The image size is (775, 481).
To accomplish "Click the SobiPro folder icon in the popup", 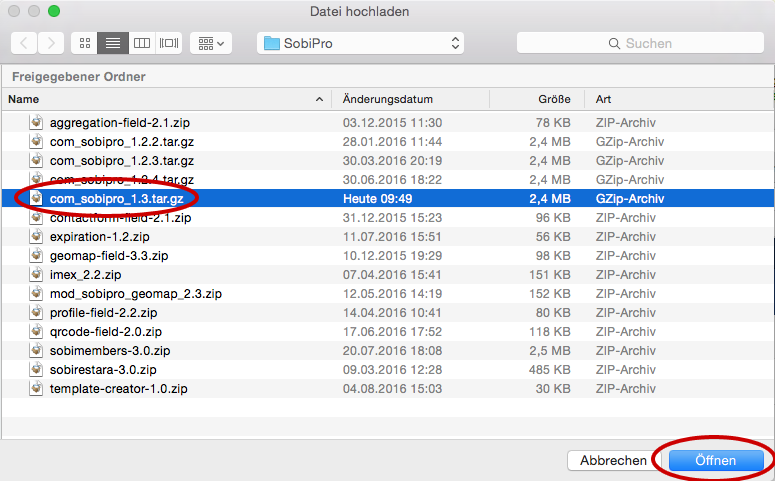I will tap(271, 44).
